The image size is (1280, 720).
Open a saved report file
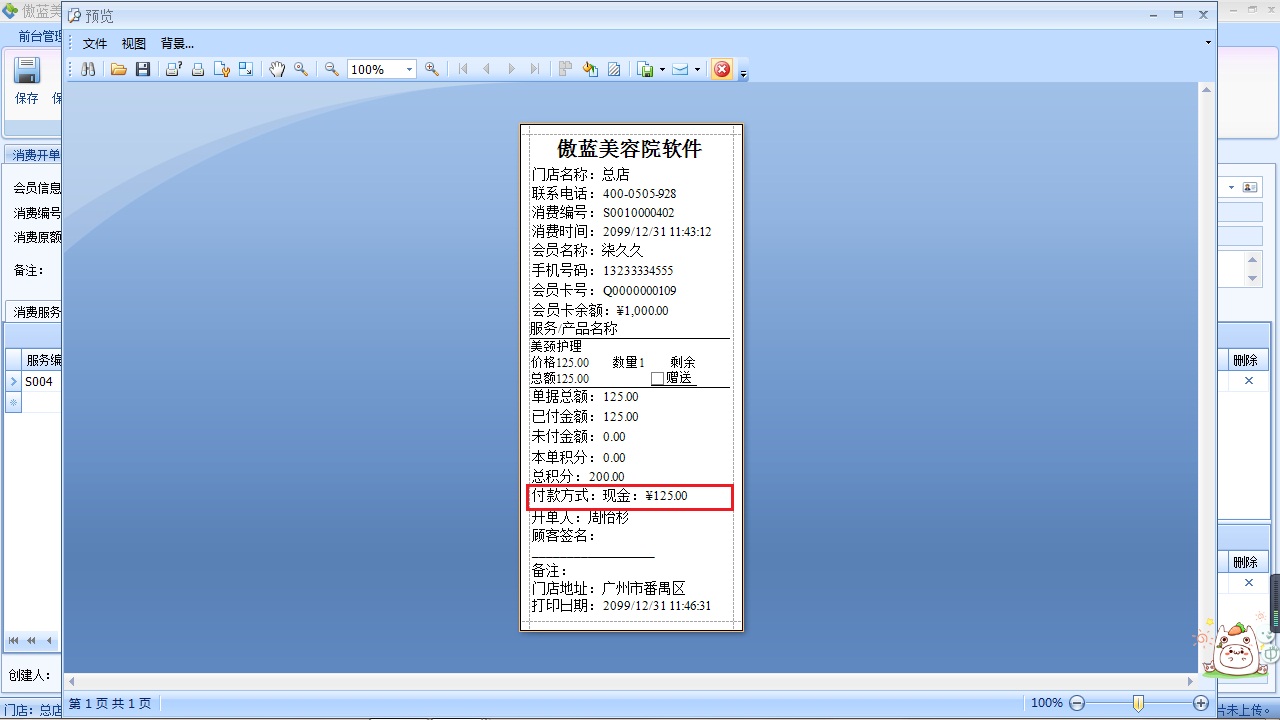(x=118, y=69)
